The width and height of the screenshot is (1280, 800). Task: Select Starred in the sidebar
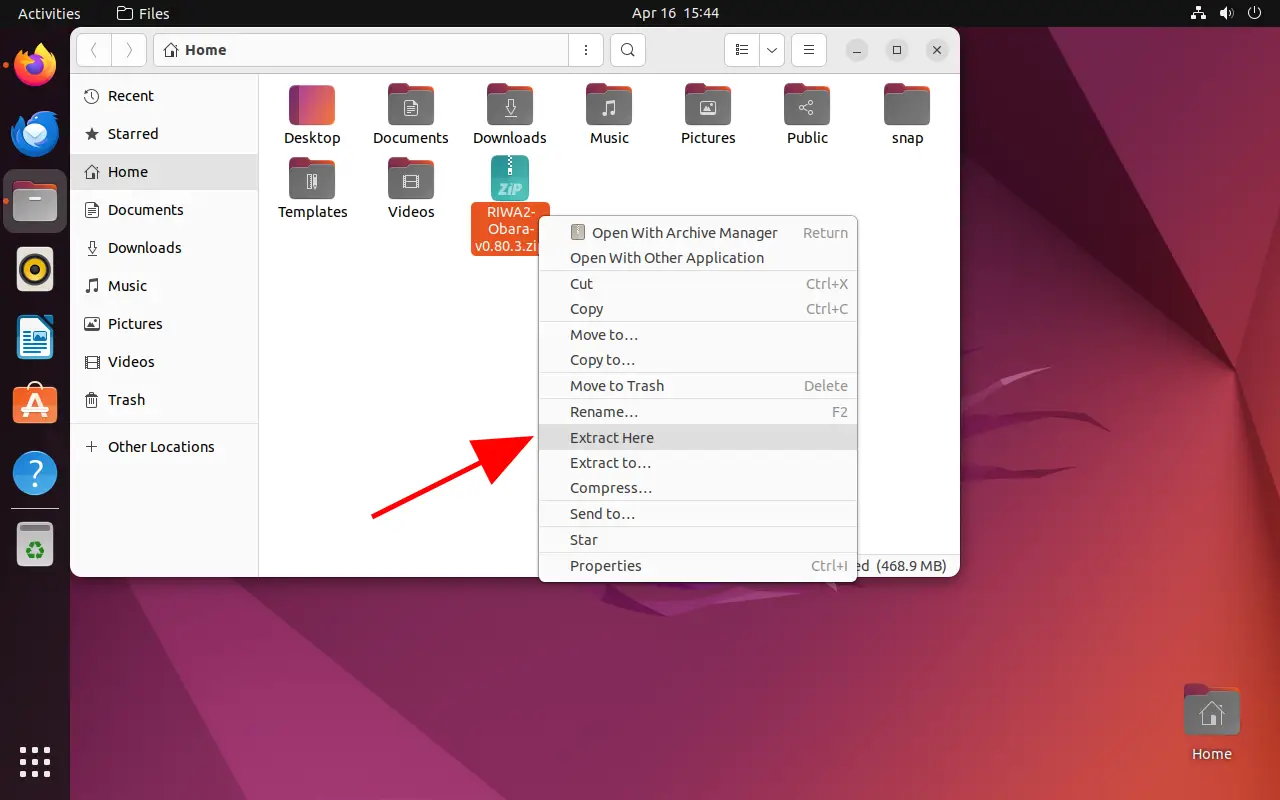pos(132,134)
